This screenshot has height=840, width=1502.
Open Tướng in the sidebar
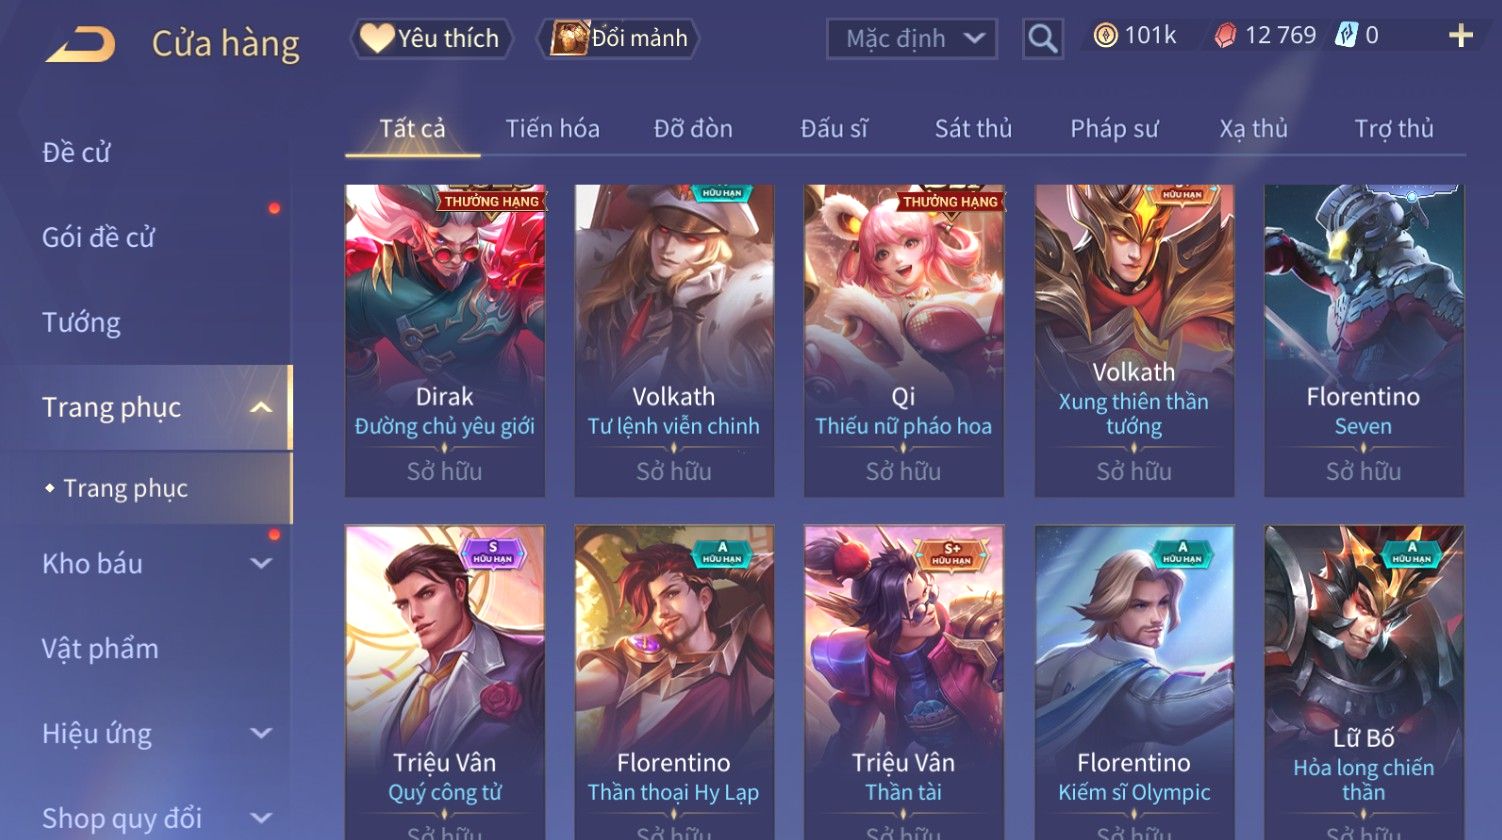click(x=81, y=322)
